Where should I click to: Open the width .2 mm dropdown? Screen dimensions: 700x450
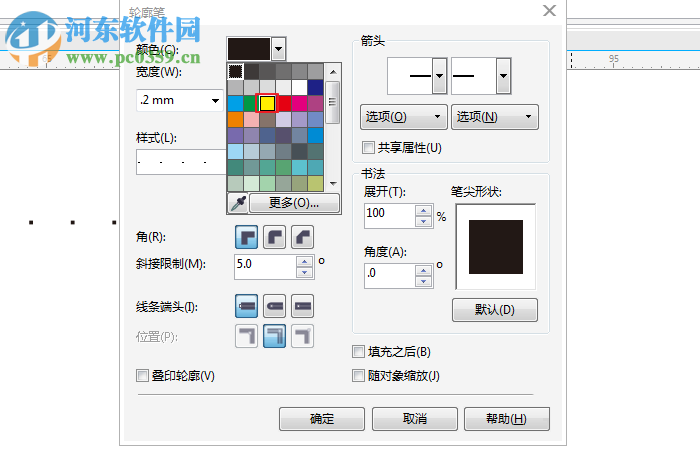click(x=215, y=100)
